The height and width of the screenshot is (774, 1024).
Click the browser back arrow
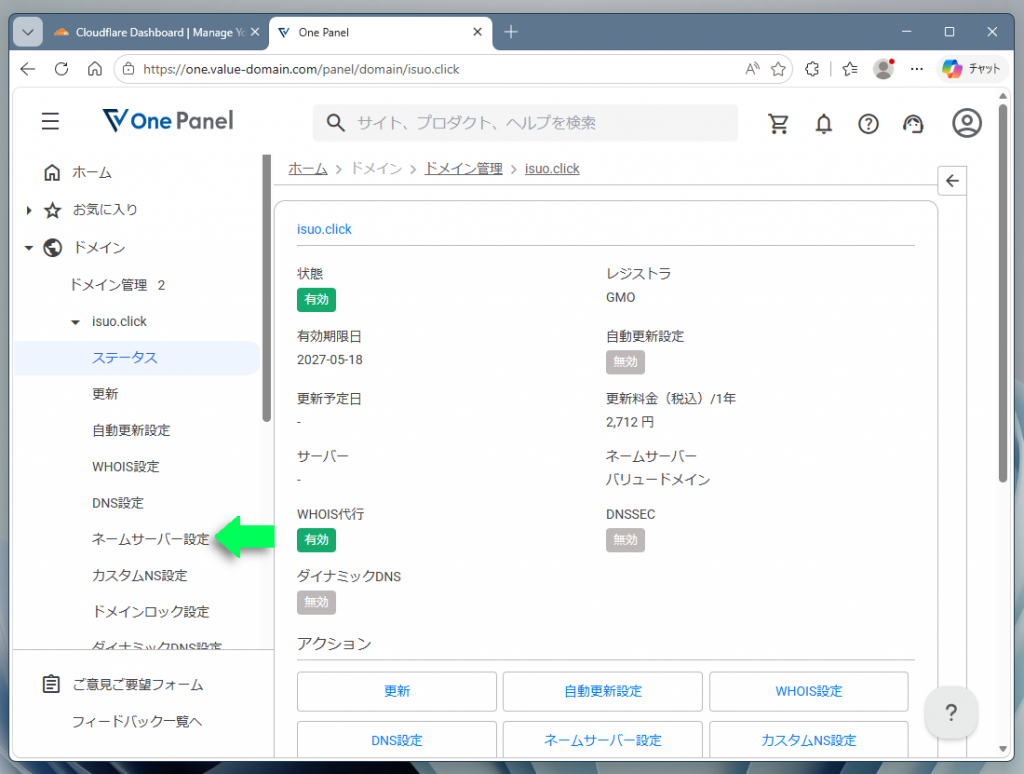click(x=27, y=69)
